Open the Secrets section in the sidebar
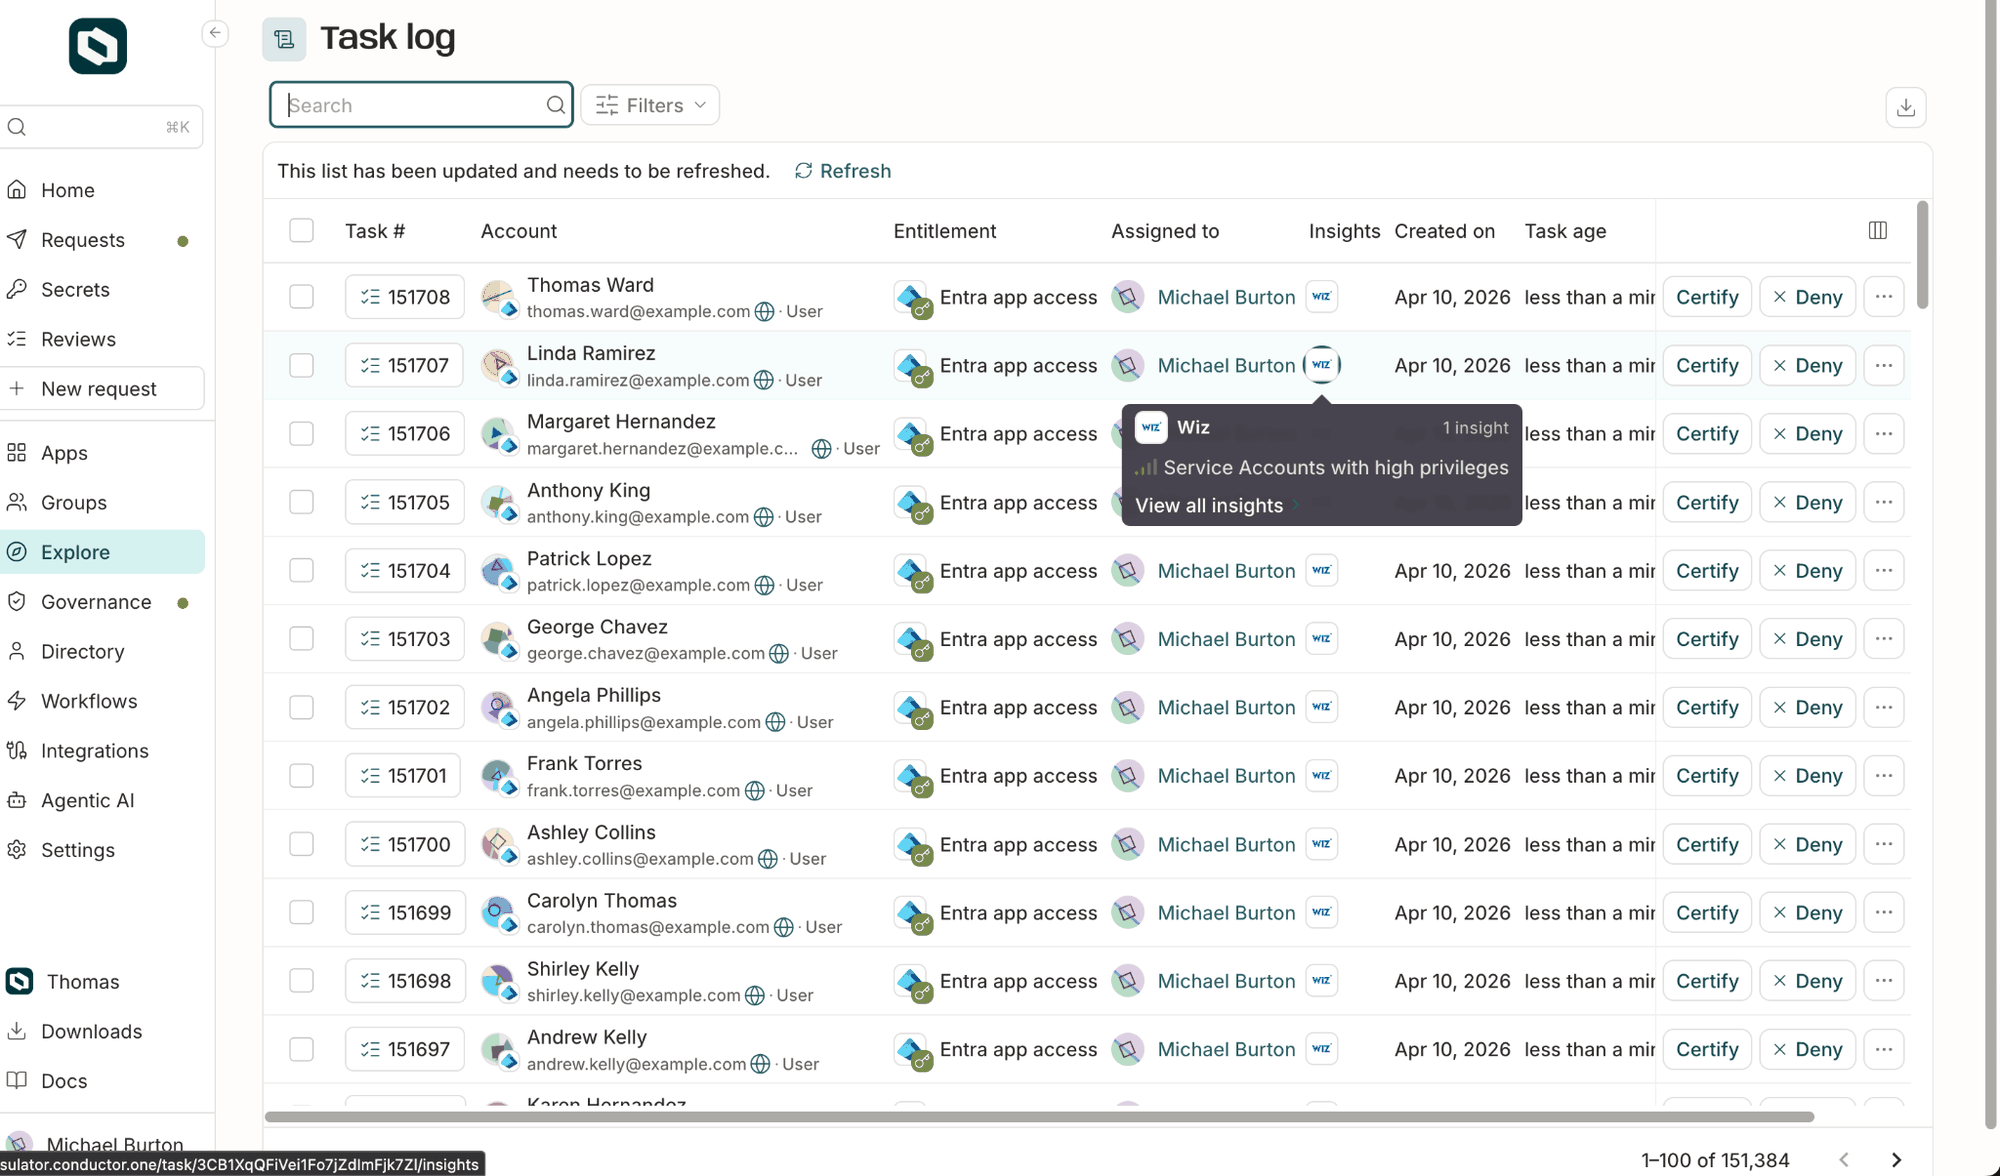This screenshot has width=2000, height=1176. (x=75, y=289)
